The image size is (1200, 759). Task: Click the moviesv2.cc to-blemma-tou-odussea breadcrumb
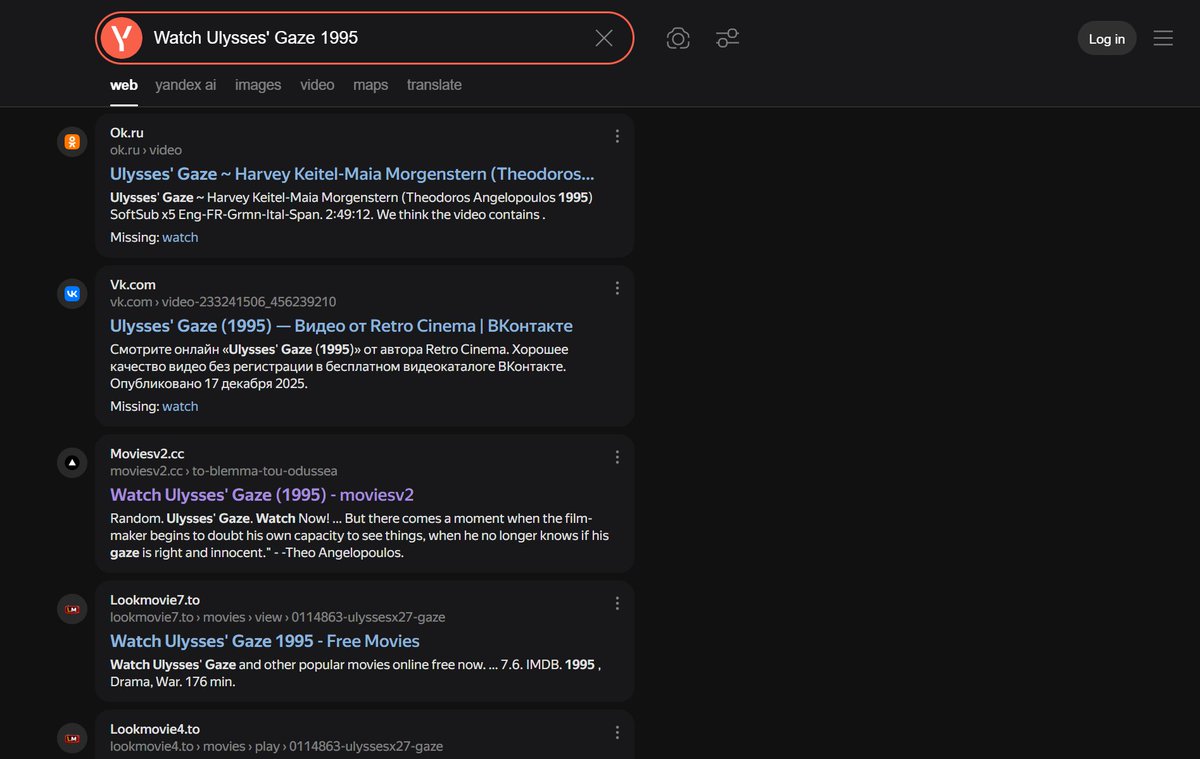224,471
